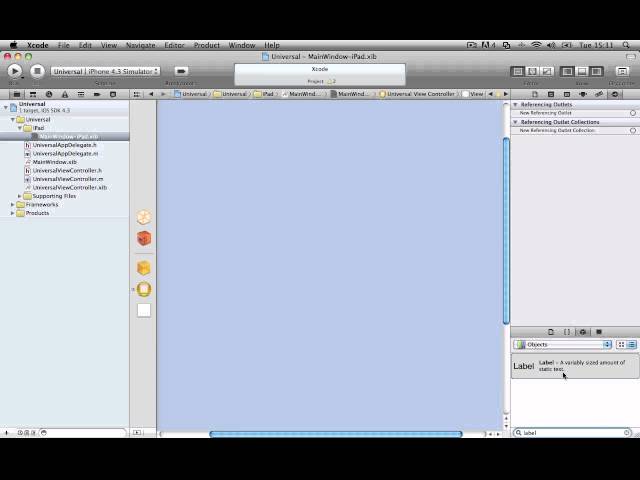Open the Identity inspector tab
640x480 pixels.
click(x=551, y=94)
